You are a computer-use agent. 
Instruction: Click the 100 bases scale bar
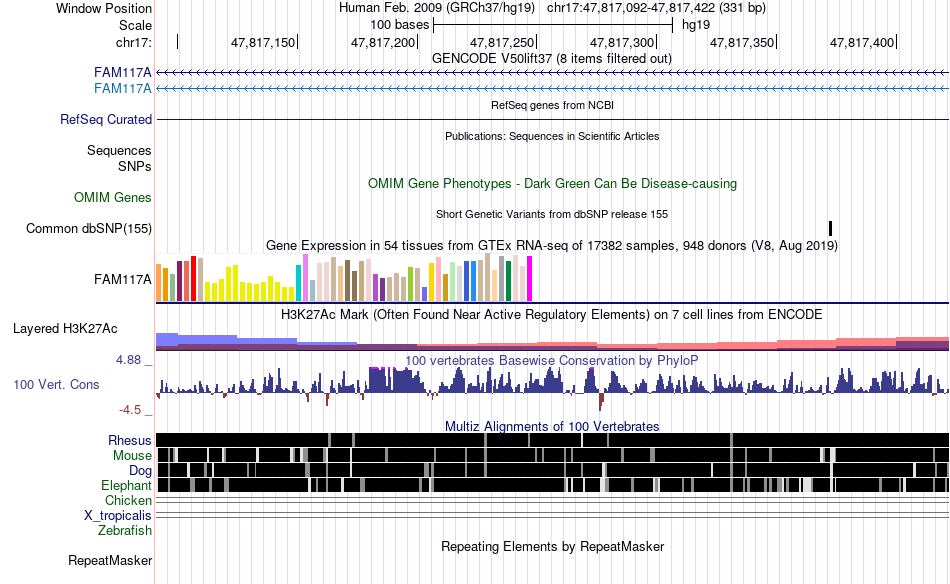[553, 25]
